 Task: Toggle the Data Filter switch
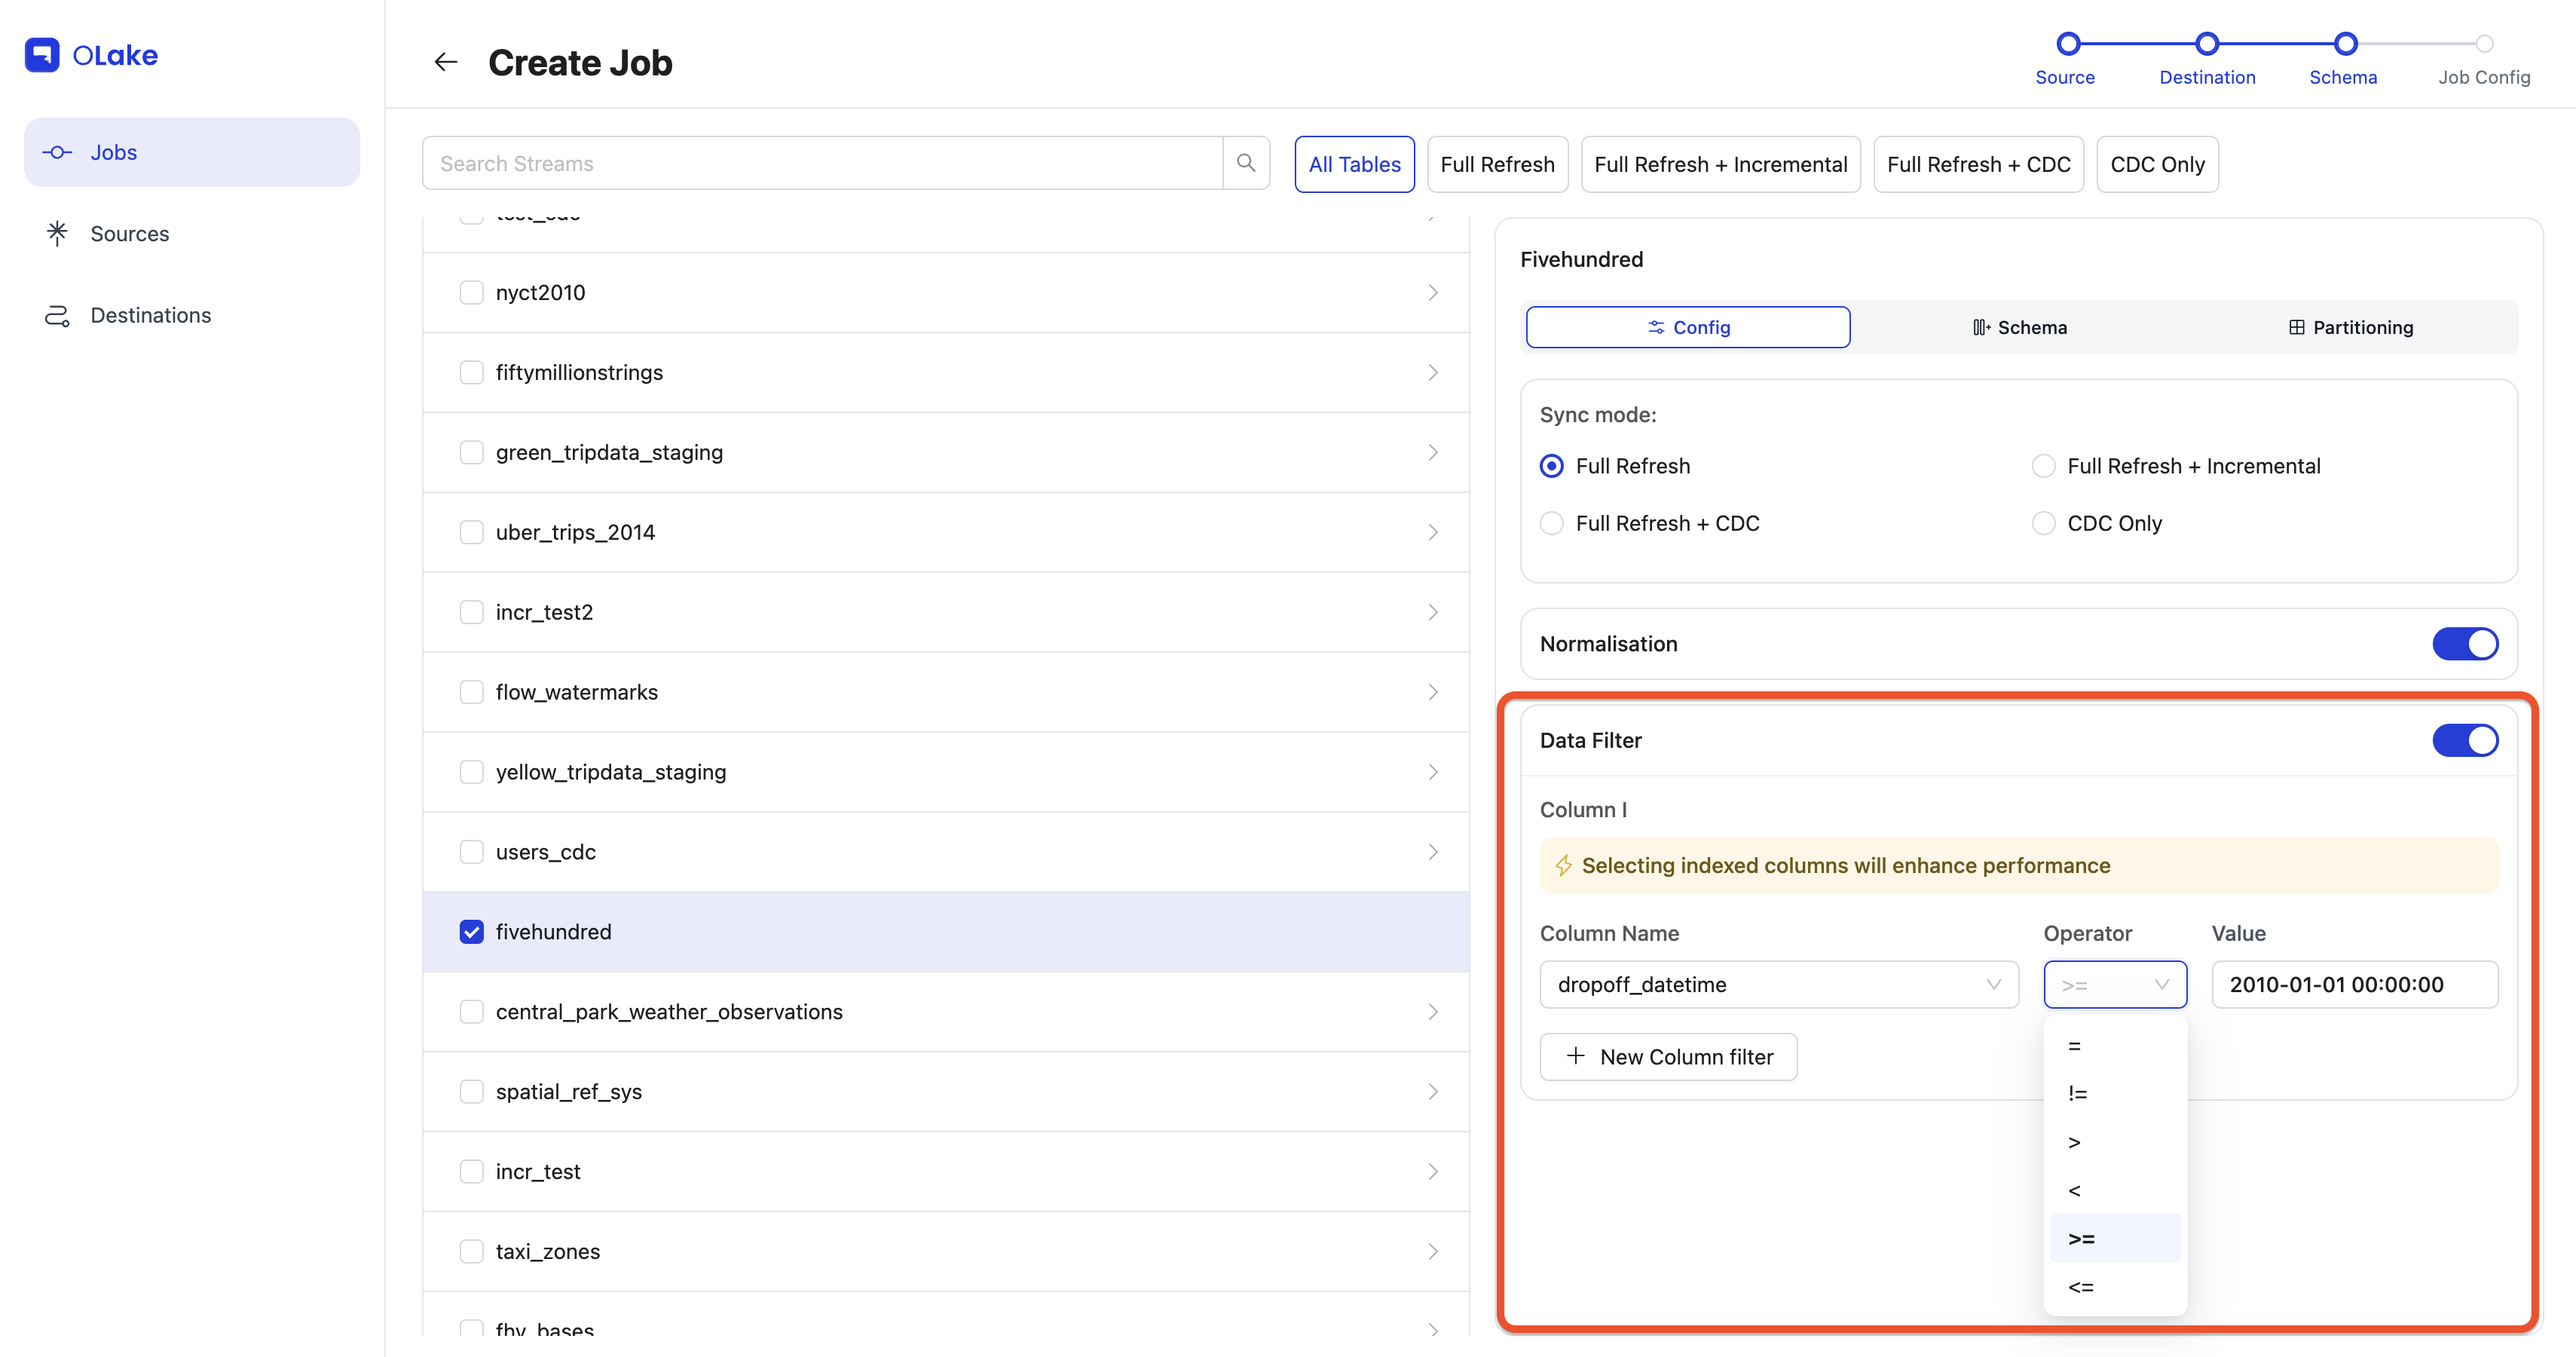coord(2465,740)
